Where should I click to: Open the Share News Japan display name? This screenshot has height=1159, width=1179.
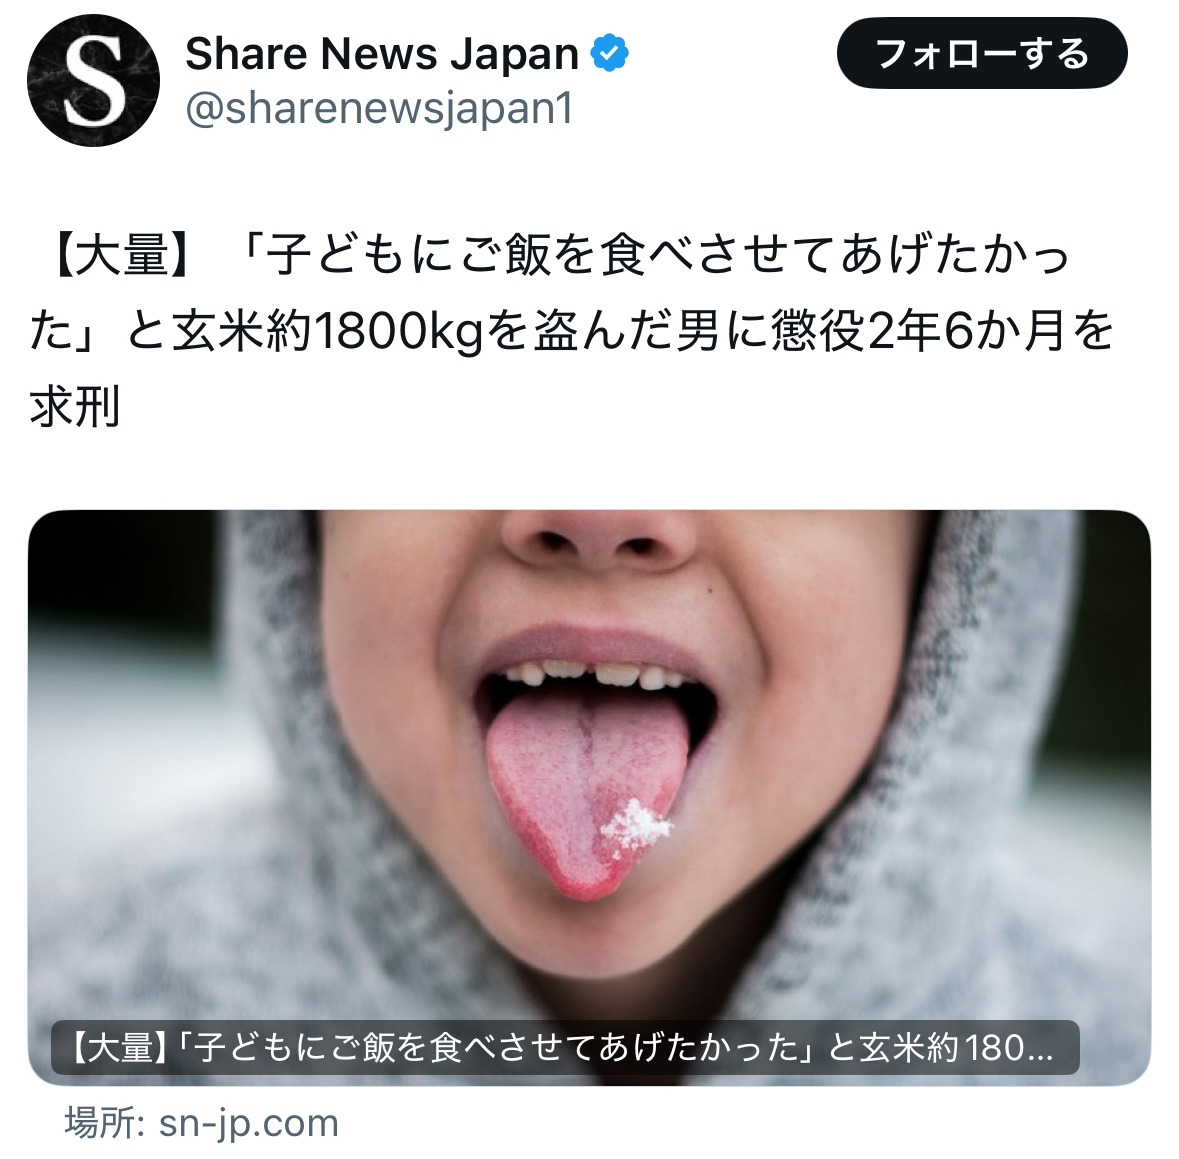(x=382, y=53)
